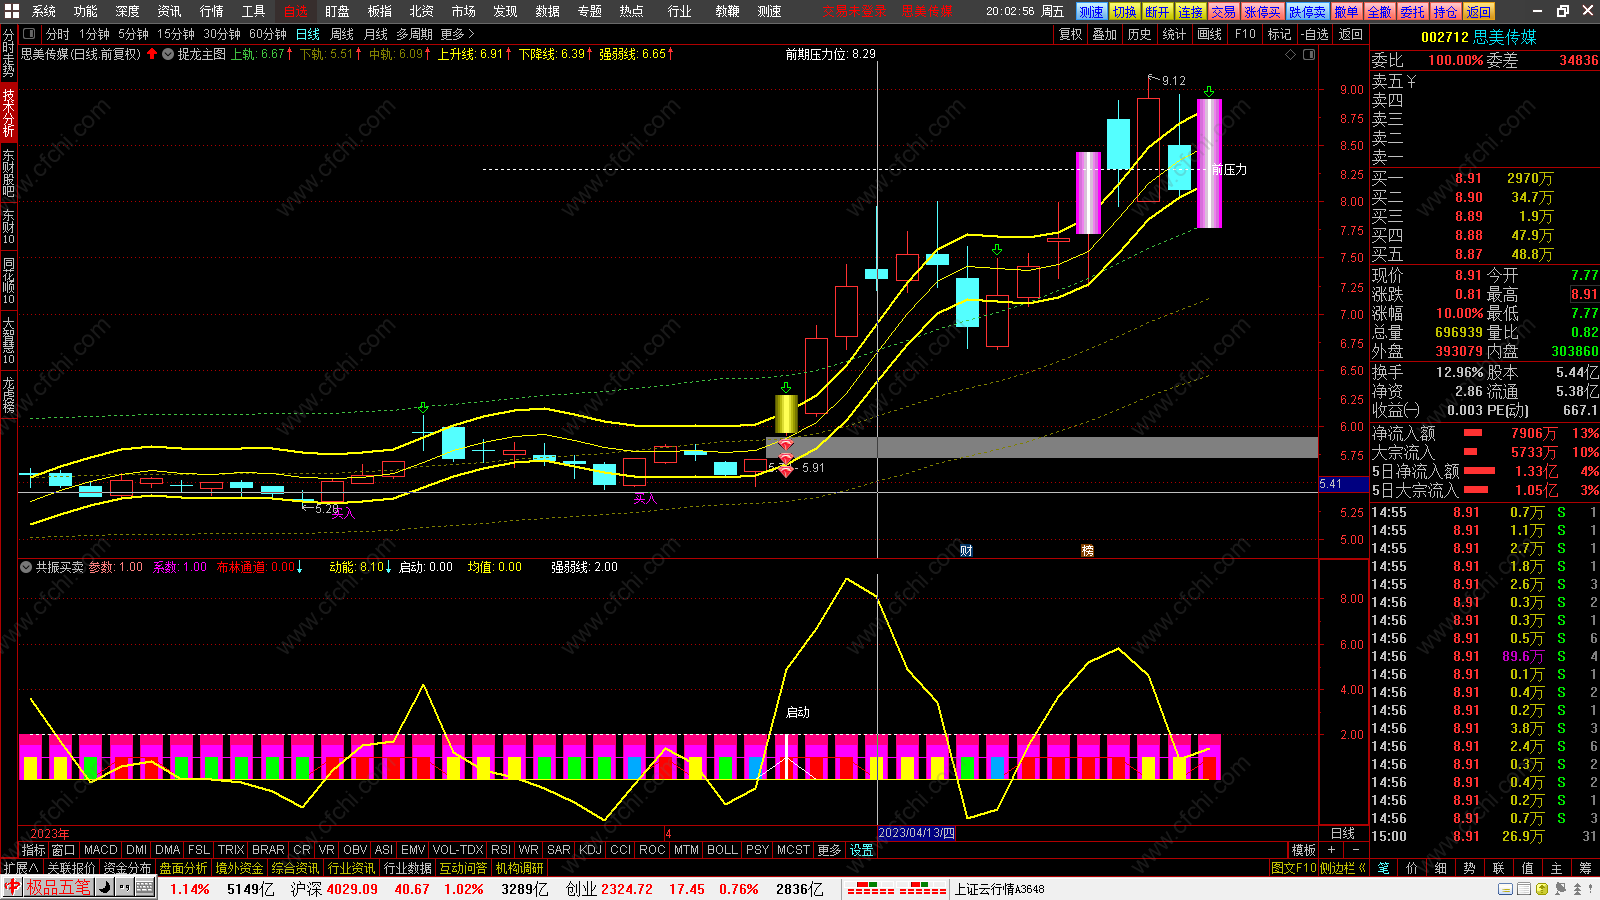The width and height of the screenshot is (1600, 900).
Task: Click the 002712 思美传媒 stock title
Action: pyautogui.click(x=1479, y=37)
